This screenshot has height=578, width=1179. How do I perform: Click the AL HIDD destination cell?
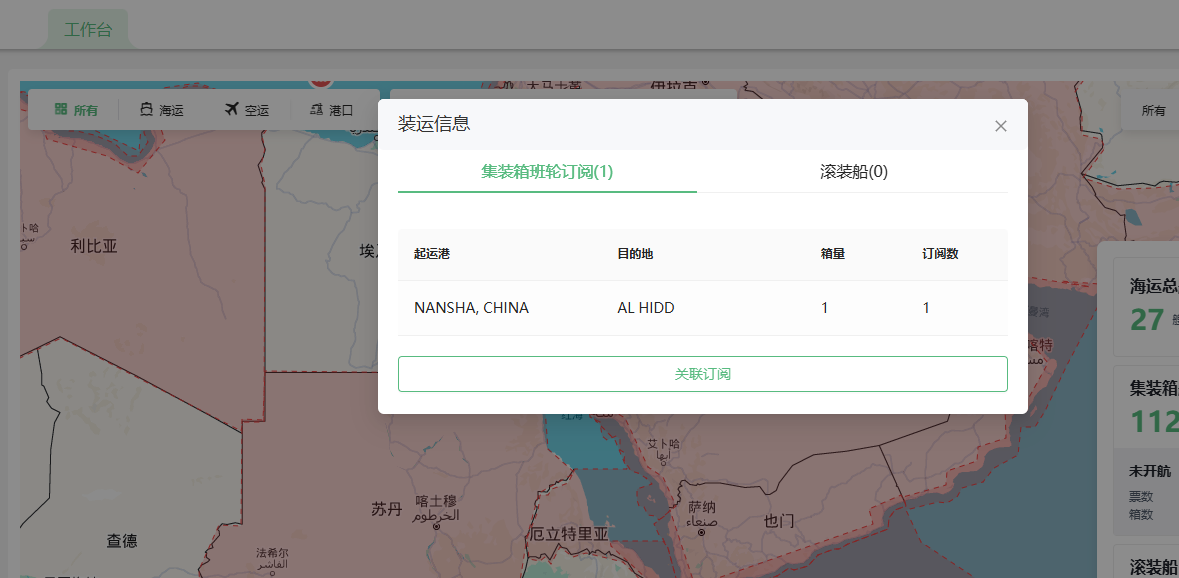(646, 308)
